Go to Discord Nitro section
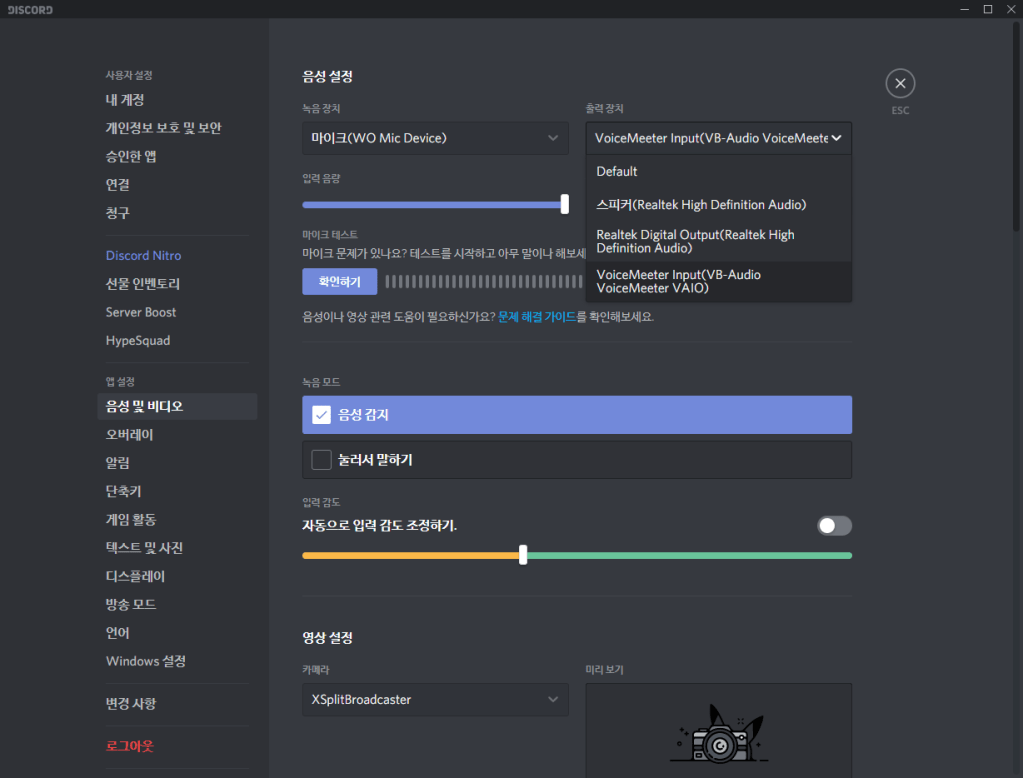Screen dimensions: 1023x778 (144, 256)
